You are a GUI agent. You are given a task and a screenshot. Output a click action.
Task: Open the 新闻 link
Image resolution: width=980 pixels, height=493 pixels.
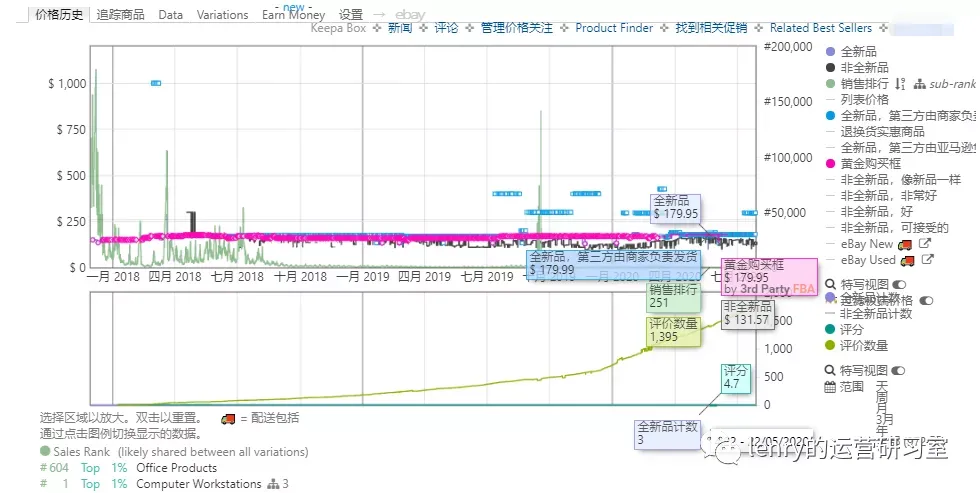(400, 28)
